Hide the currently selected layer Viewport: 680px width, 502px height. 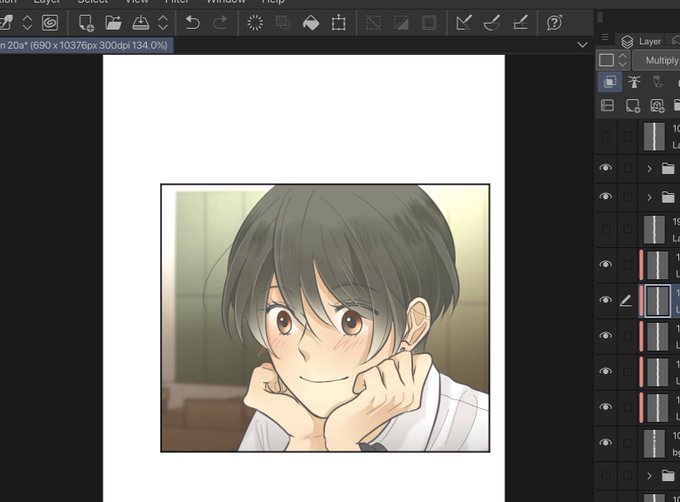[x=605, y=300]
